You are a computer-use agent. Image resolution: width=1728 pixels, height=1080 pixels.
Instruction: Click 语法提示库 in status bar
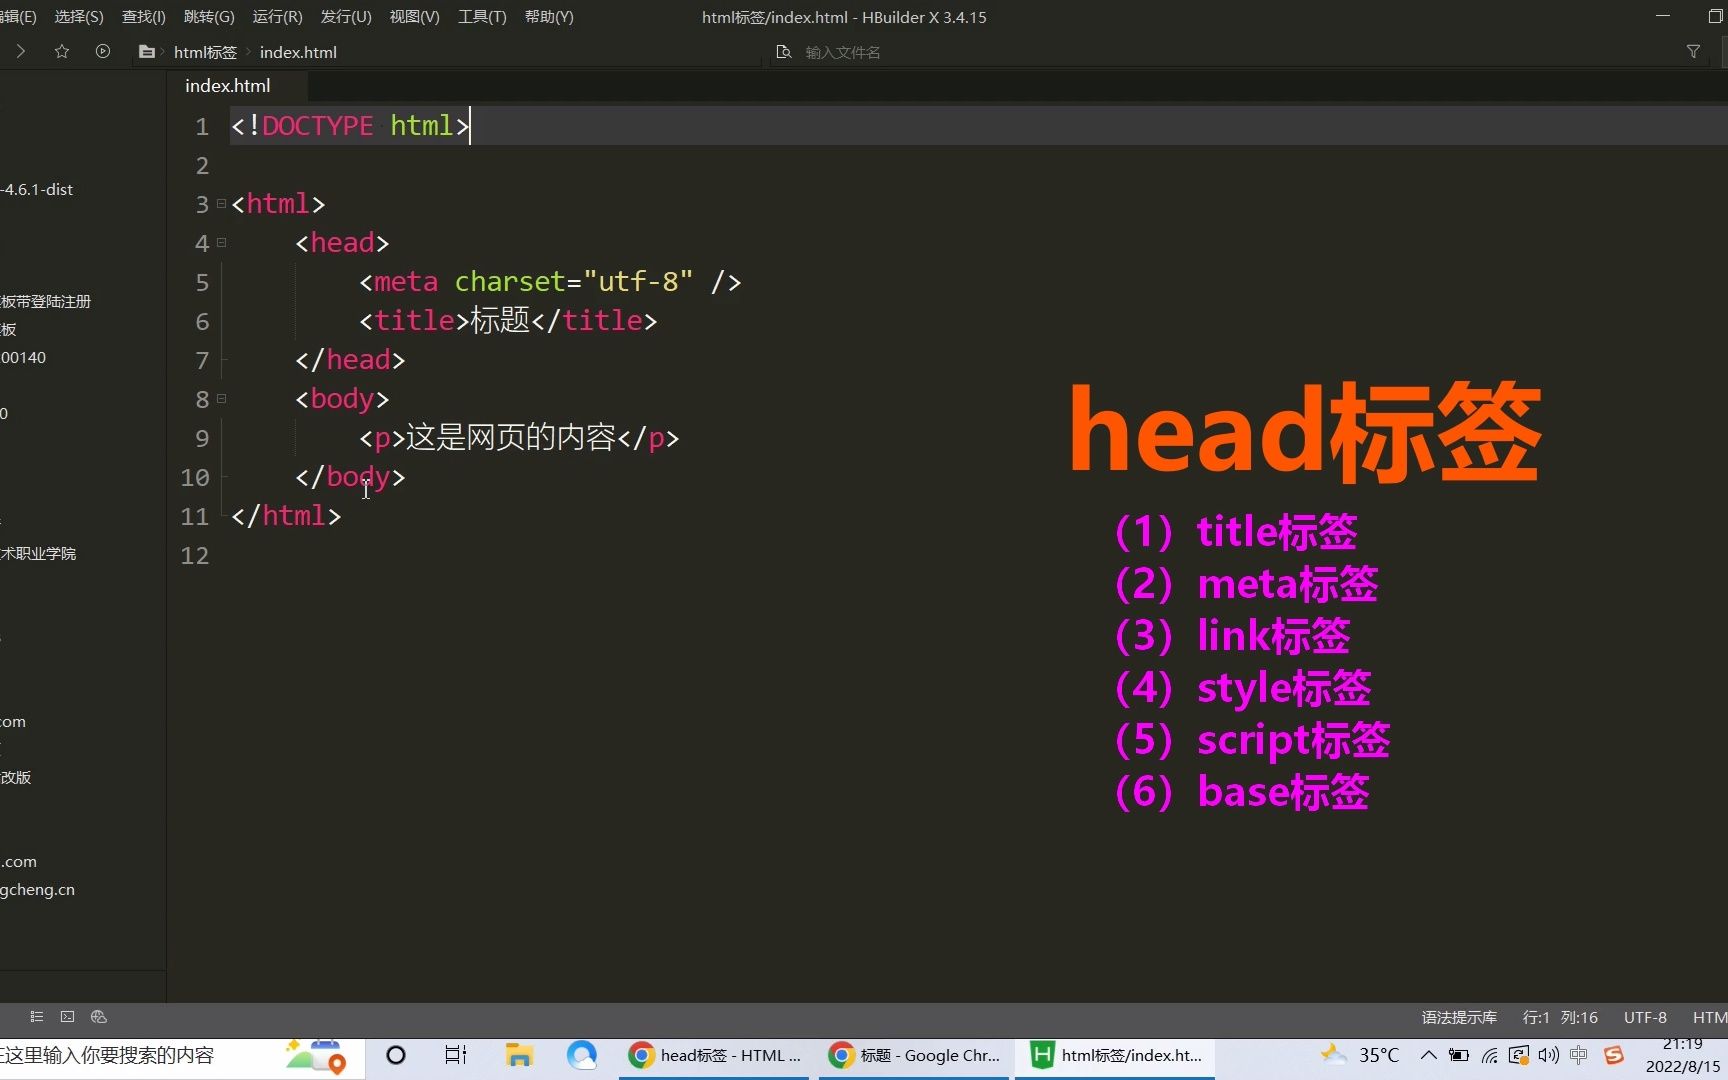(1459, 1018)
